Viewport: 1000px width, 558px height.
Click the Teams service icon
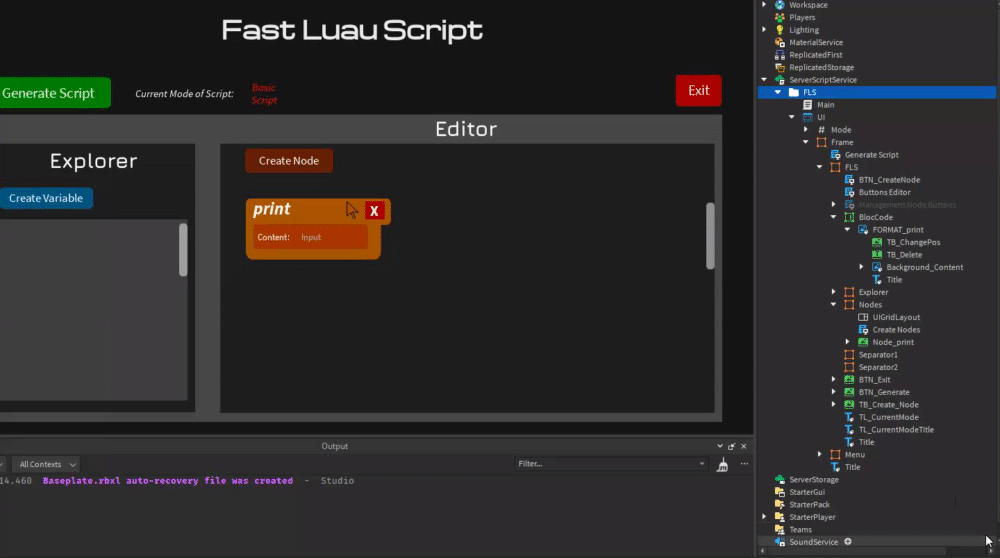click(x=779, y=529)
